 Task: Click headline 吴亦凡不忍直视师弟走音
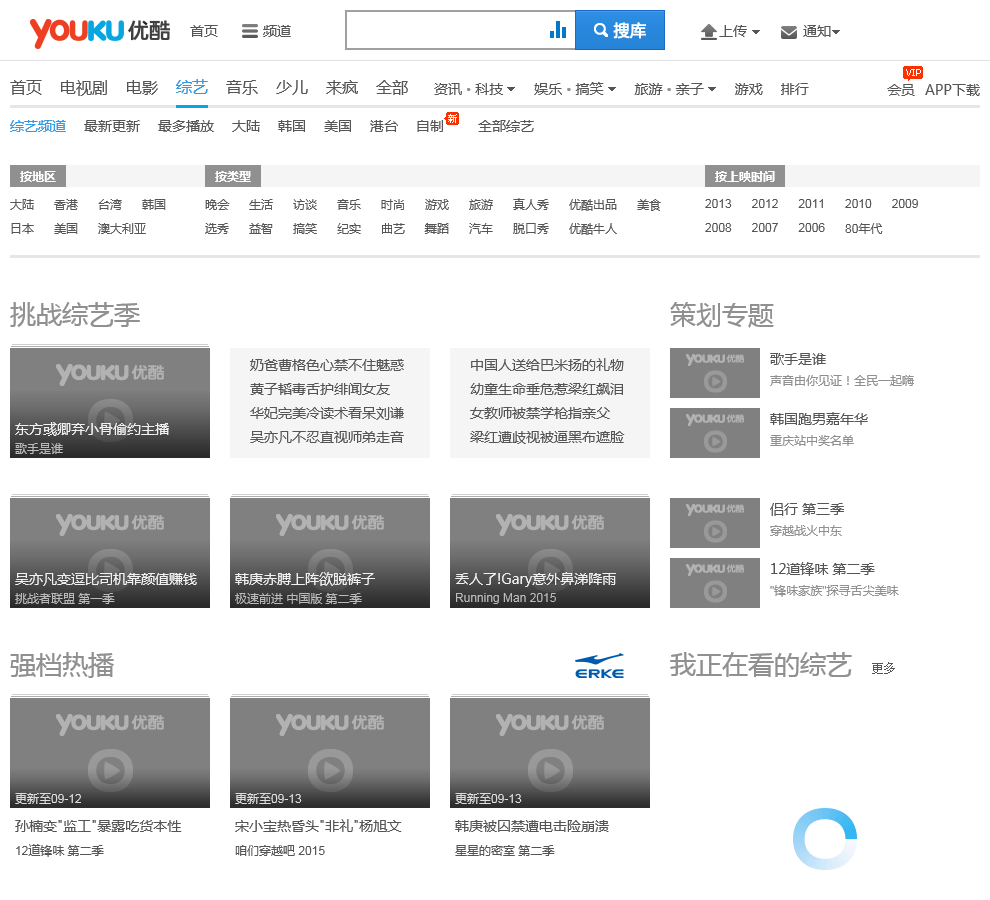(326, 437)
